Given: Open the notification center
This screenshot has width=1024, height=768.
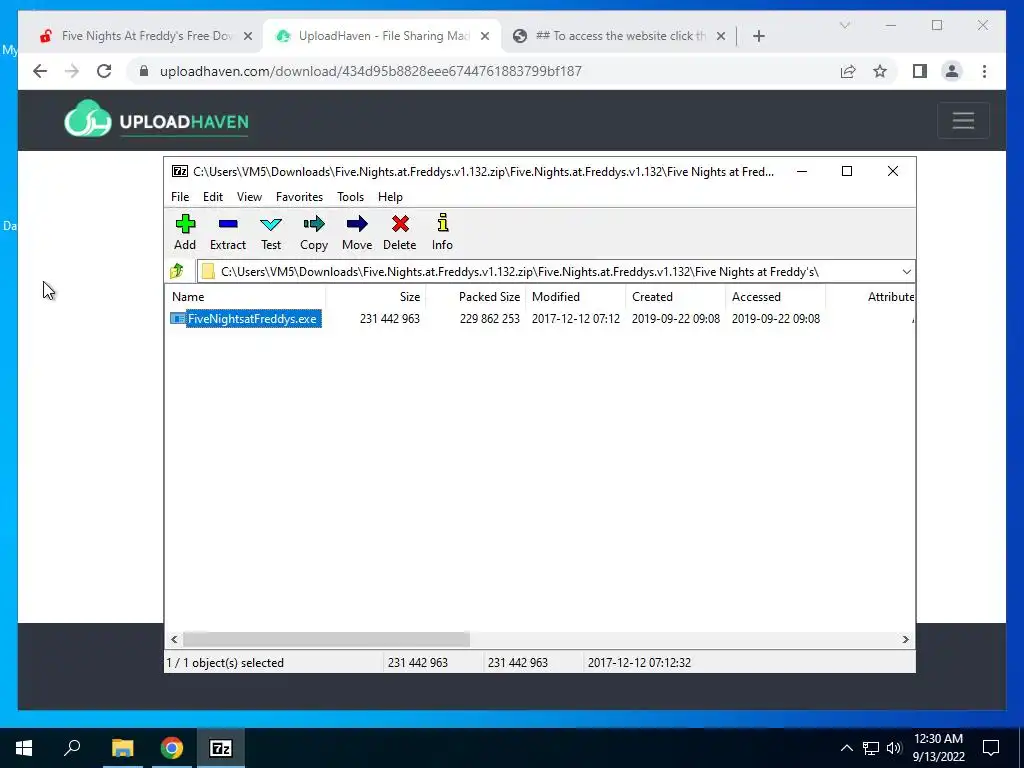Looking at the screenshot, I should pos(991,748).
